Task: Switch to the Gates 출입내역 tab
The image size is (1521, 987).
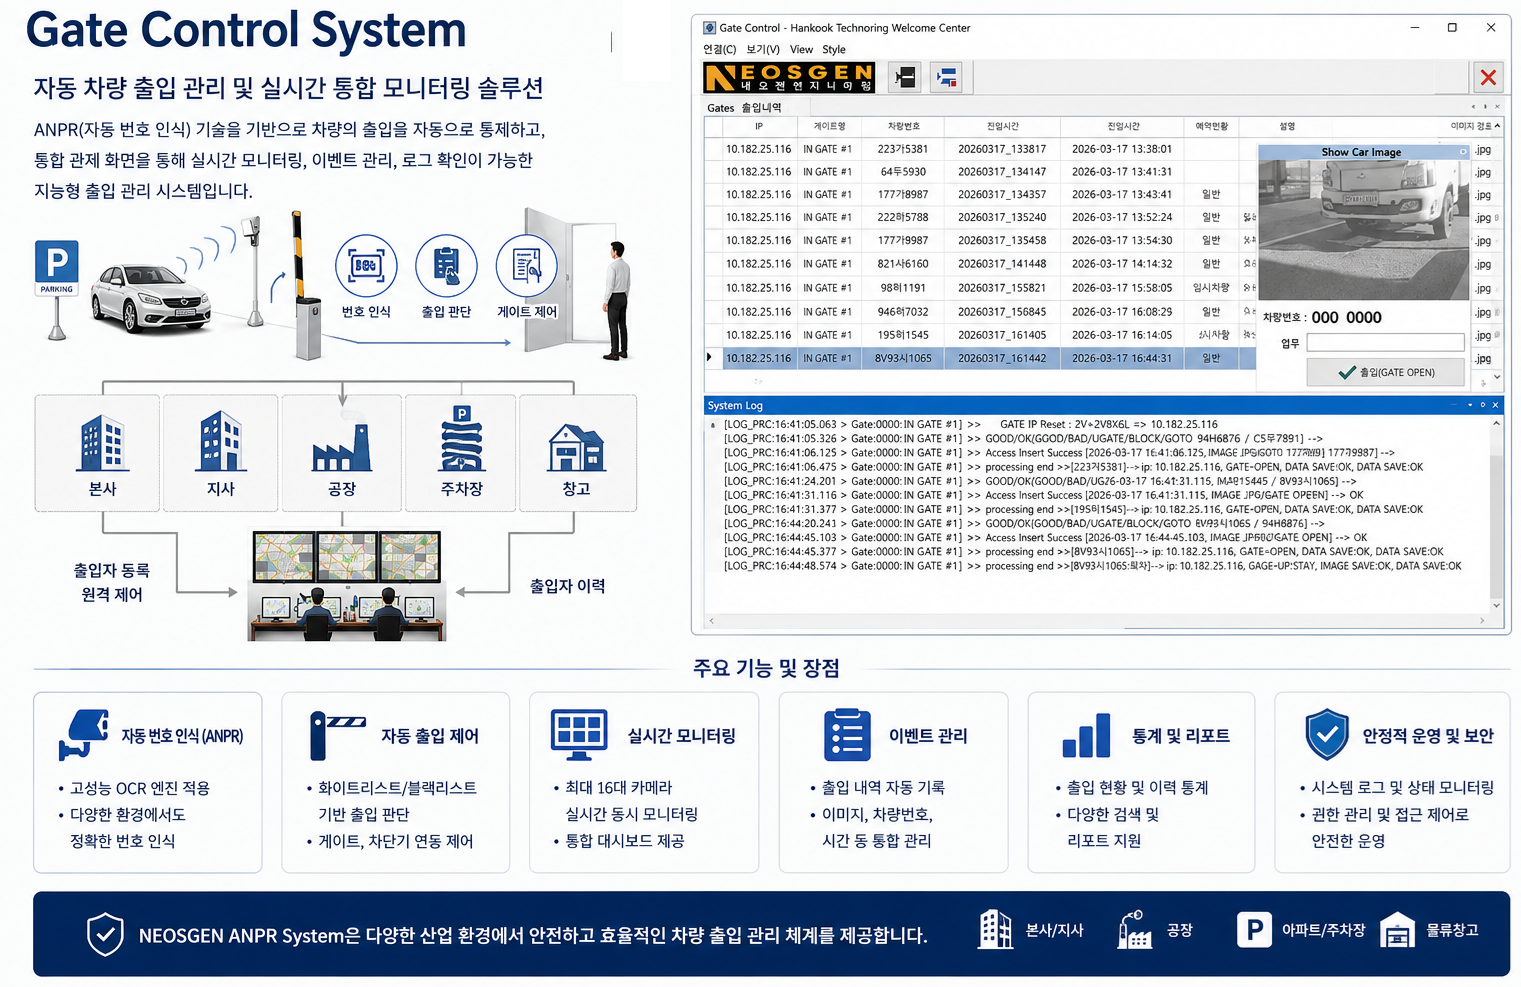Action: tap(744, 107)
